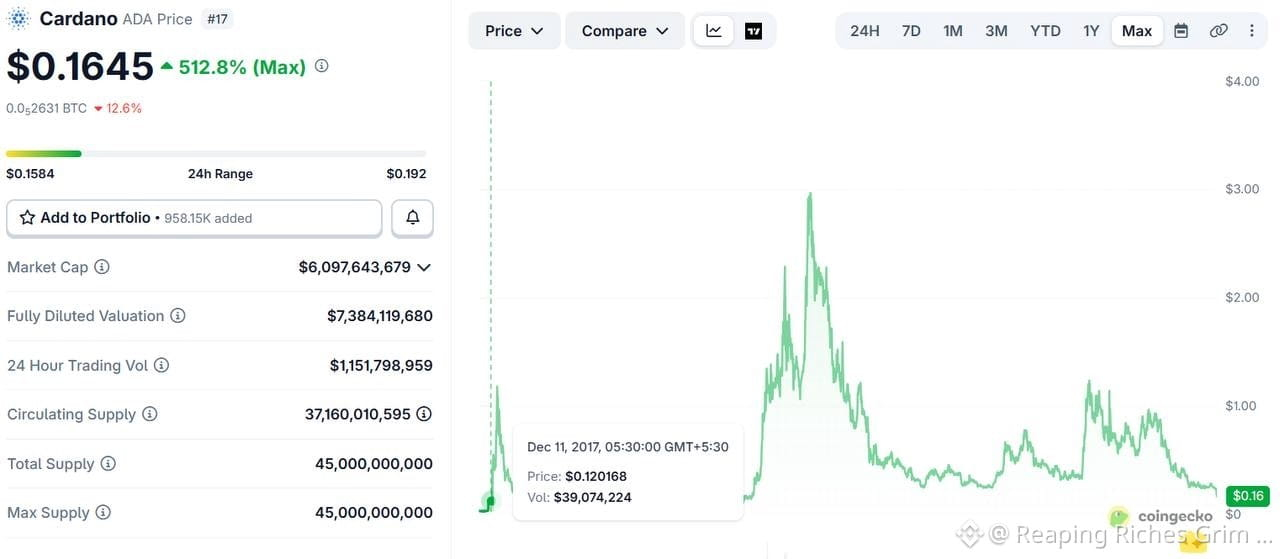The image size is (1280, 559).
Task: Click the $0.1584 range low value
Action: (x=30, y=173)
